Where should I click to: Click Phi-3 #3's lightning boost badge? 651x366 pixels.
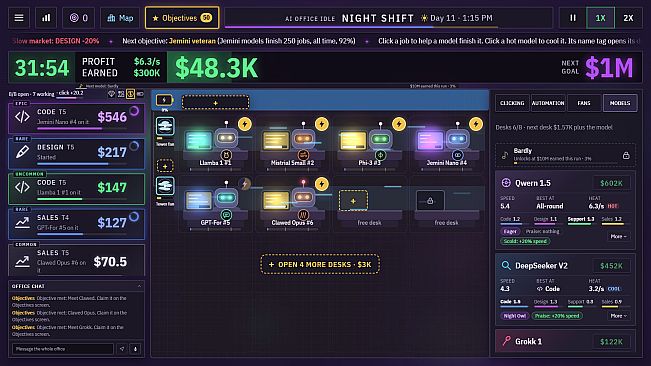coord(399,124)
